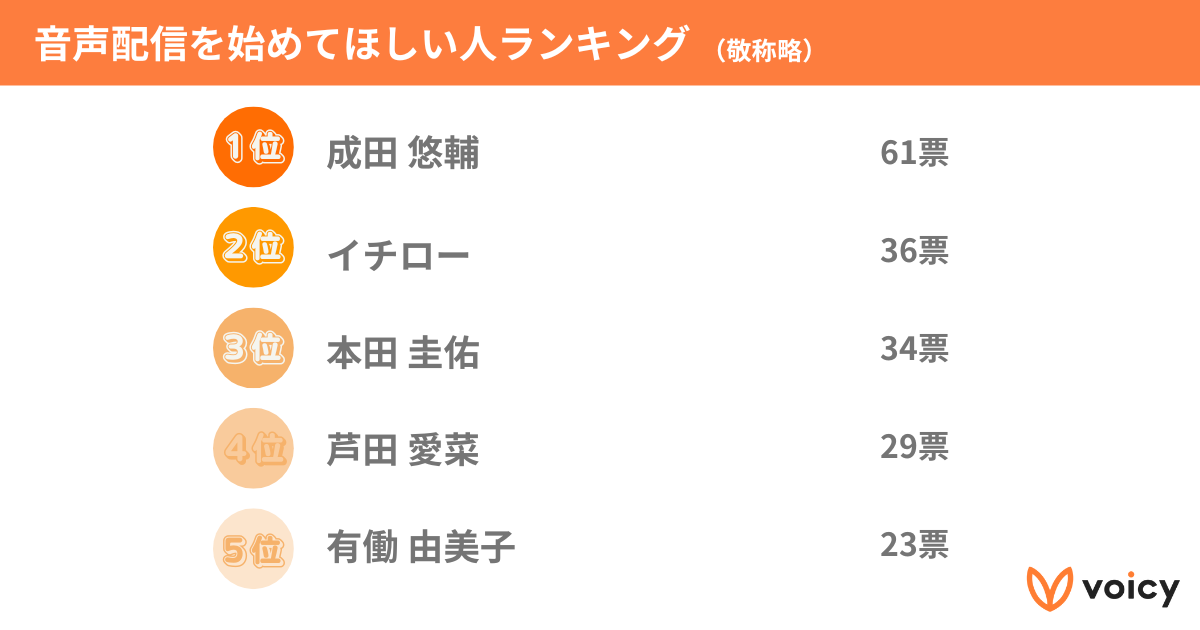Screen dimensions: 1200x630
Task: Select the 36票 vote count
Action: (914, 251)
